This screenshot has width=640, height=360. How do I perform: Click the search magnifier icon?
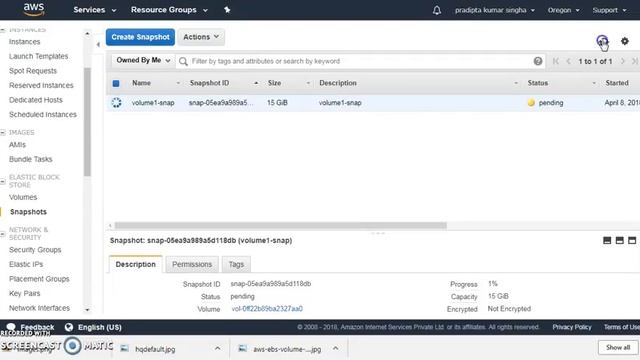click(x=183, y=61)
